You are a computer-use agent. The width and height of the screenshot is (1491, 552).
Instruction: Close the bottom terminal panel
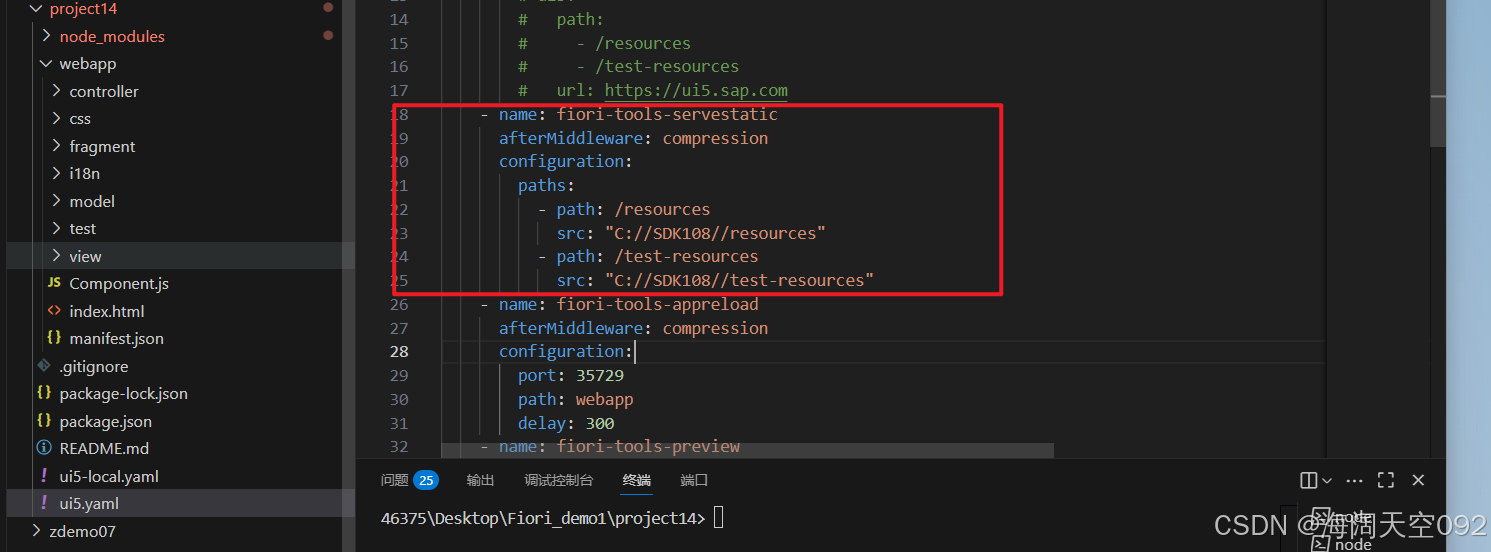pyautogui.click(x=1418, y=480)
